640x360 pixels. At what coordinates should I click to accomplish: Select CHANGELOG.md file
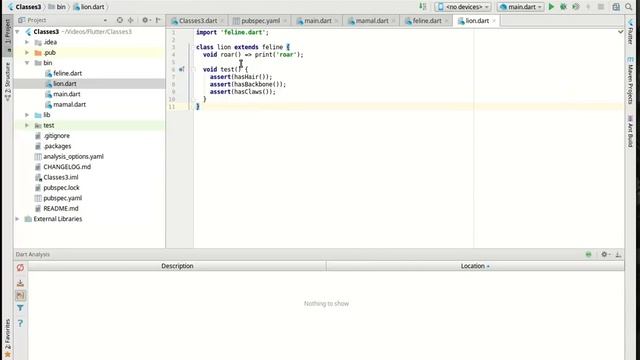[67, 167]
